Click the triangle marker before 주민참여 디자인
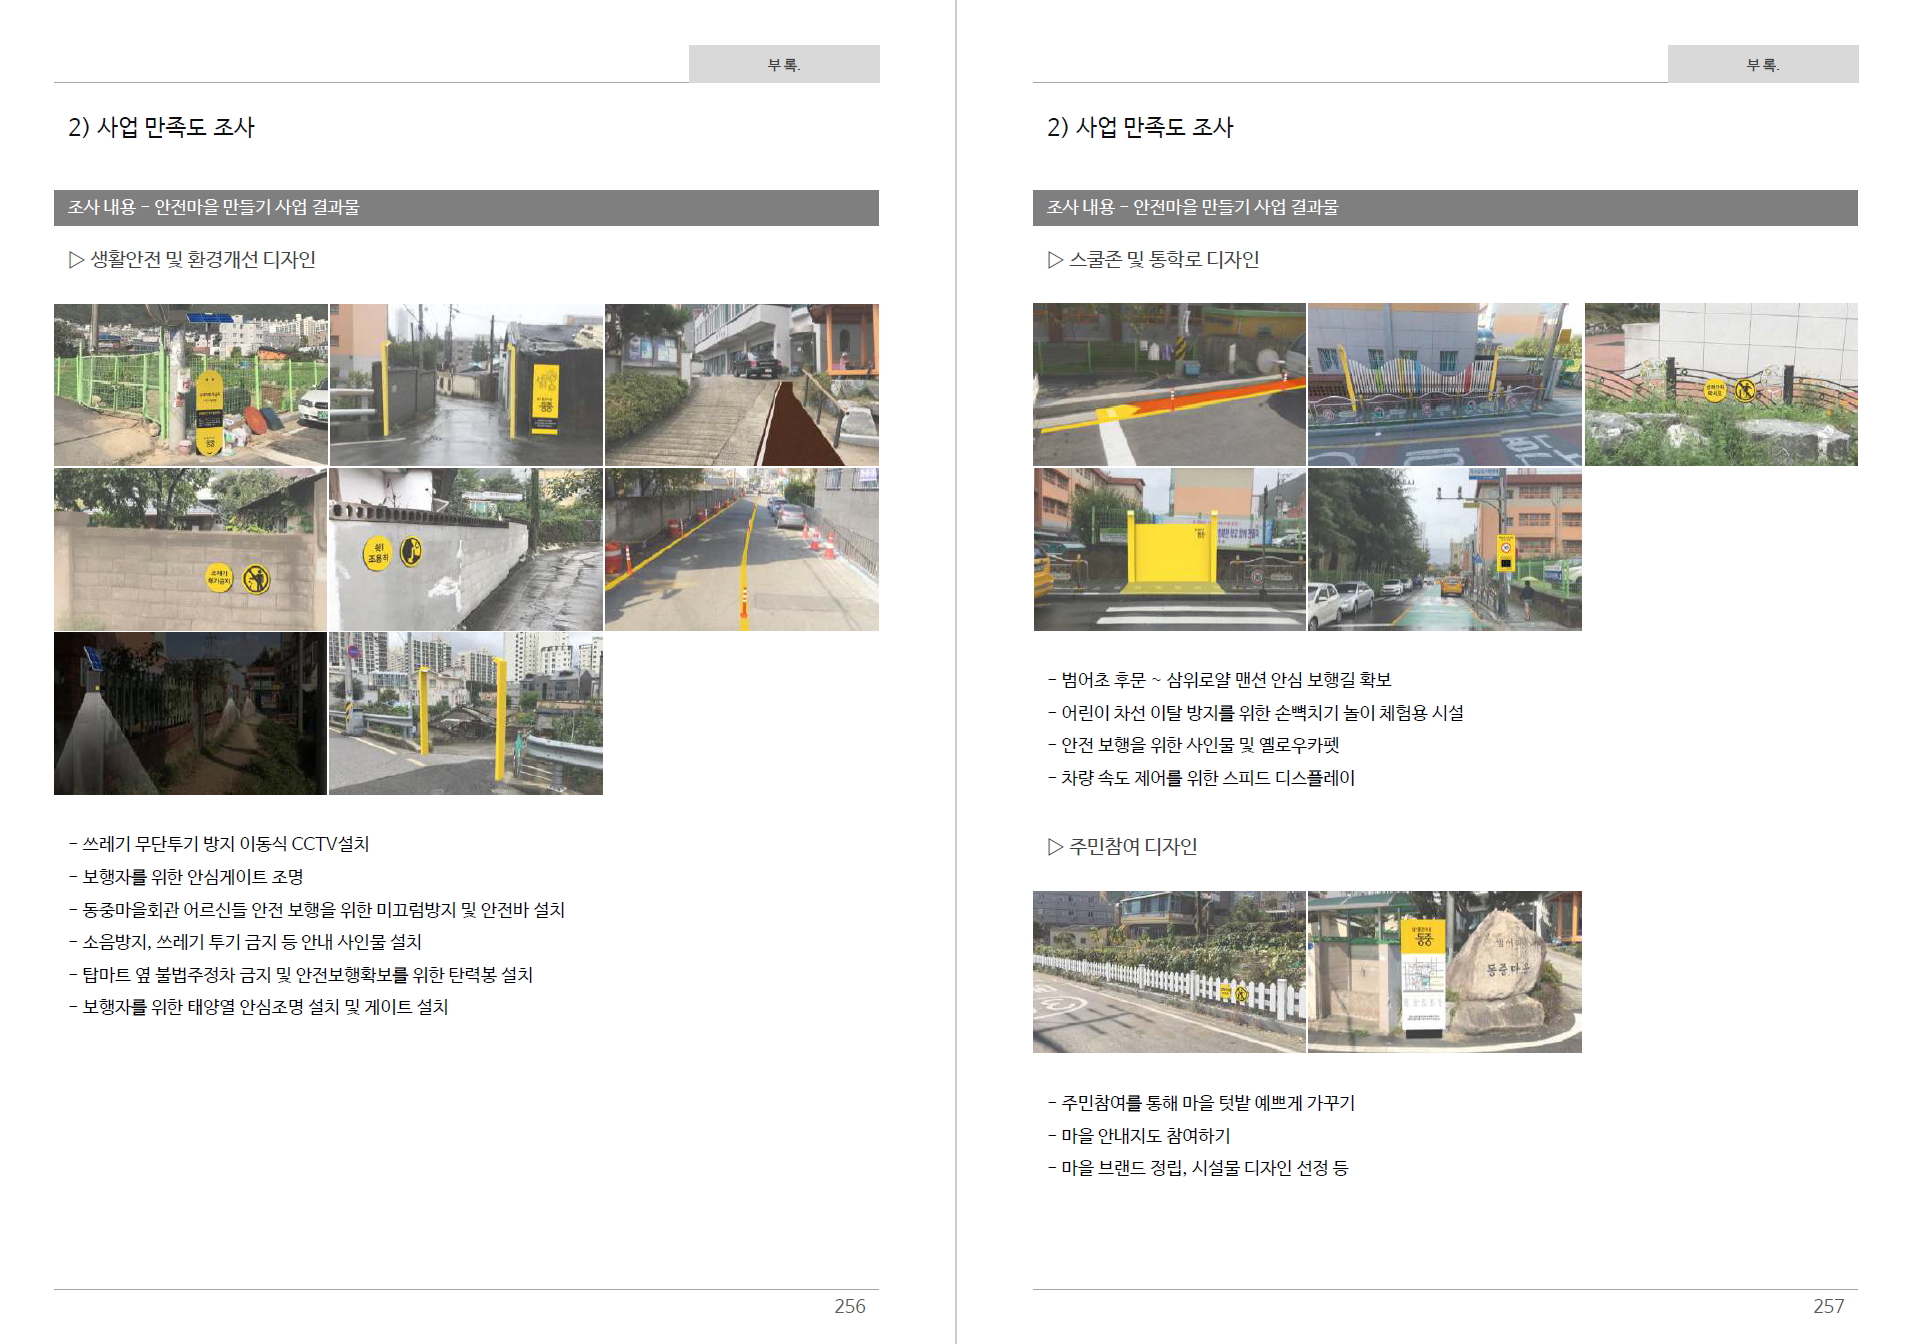This screenshot has width=1914, height=1344. pos(1055,847)
